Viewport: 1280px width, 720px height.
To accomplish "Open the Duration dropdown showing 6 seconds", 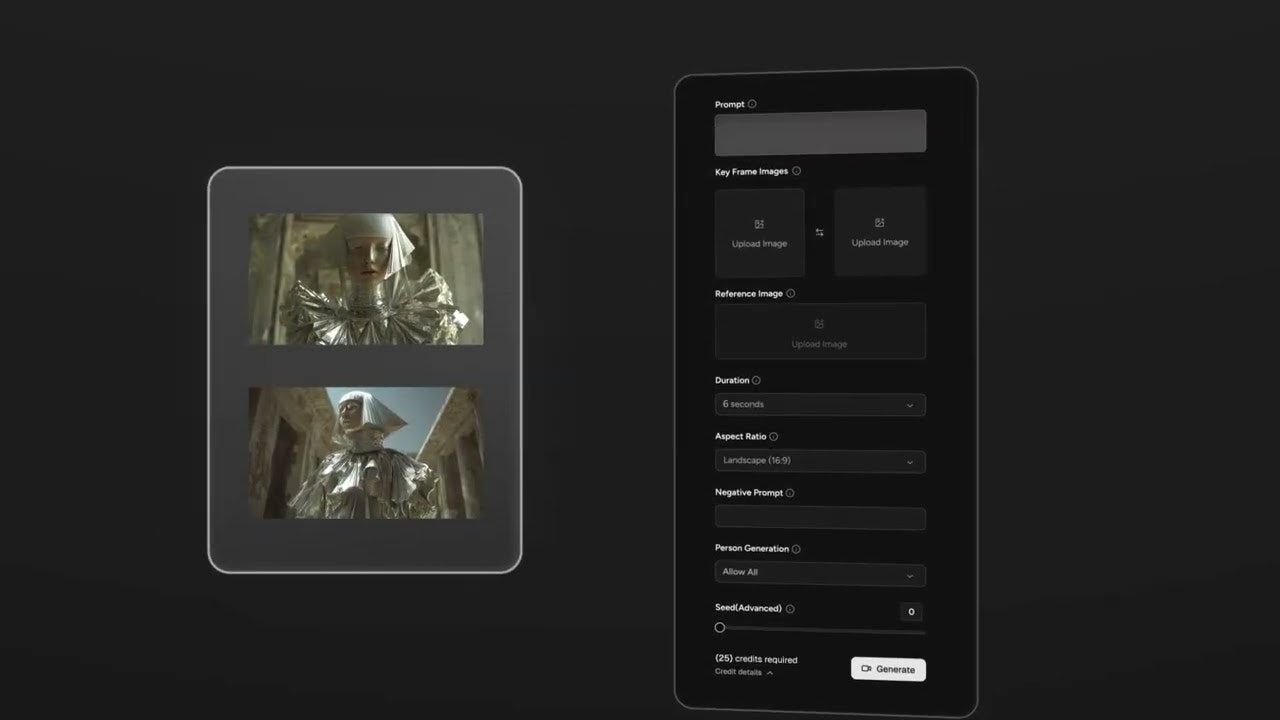I will coord(819,405).
